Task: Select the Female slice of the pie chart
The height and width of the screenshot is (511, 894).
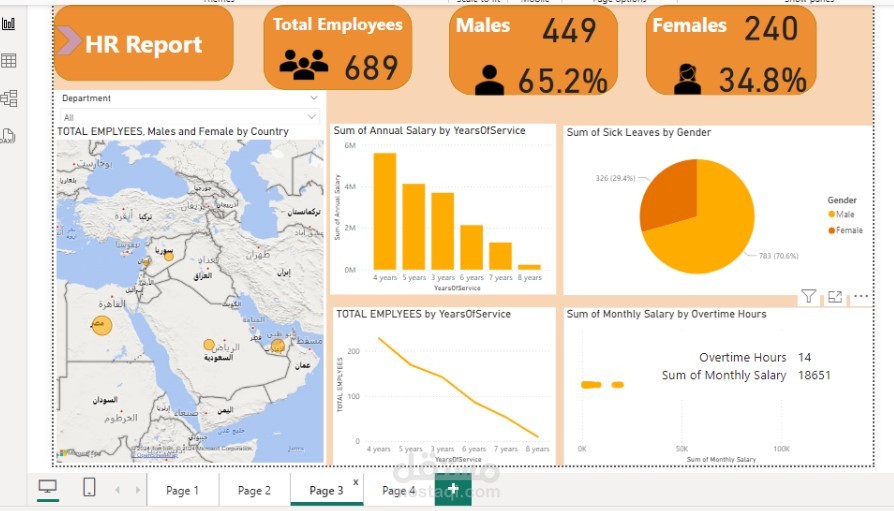Action: [673, 196]
